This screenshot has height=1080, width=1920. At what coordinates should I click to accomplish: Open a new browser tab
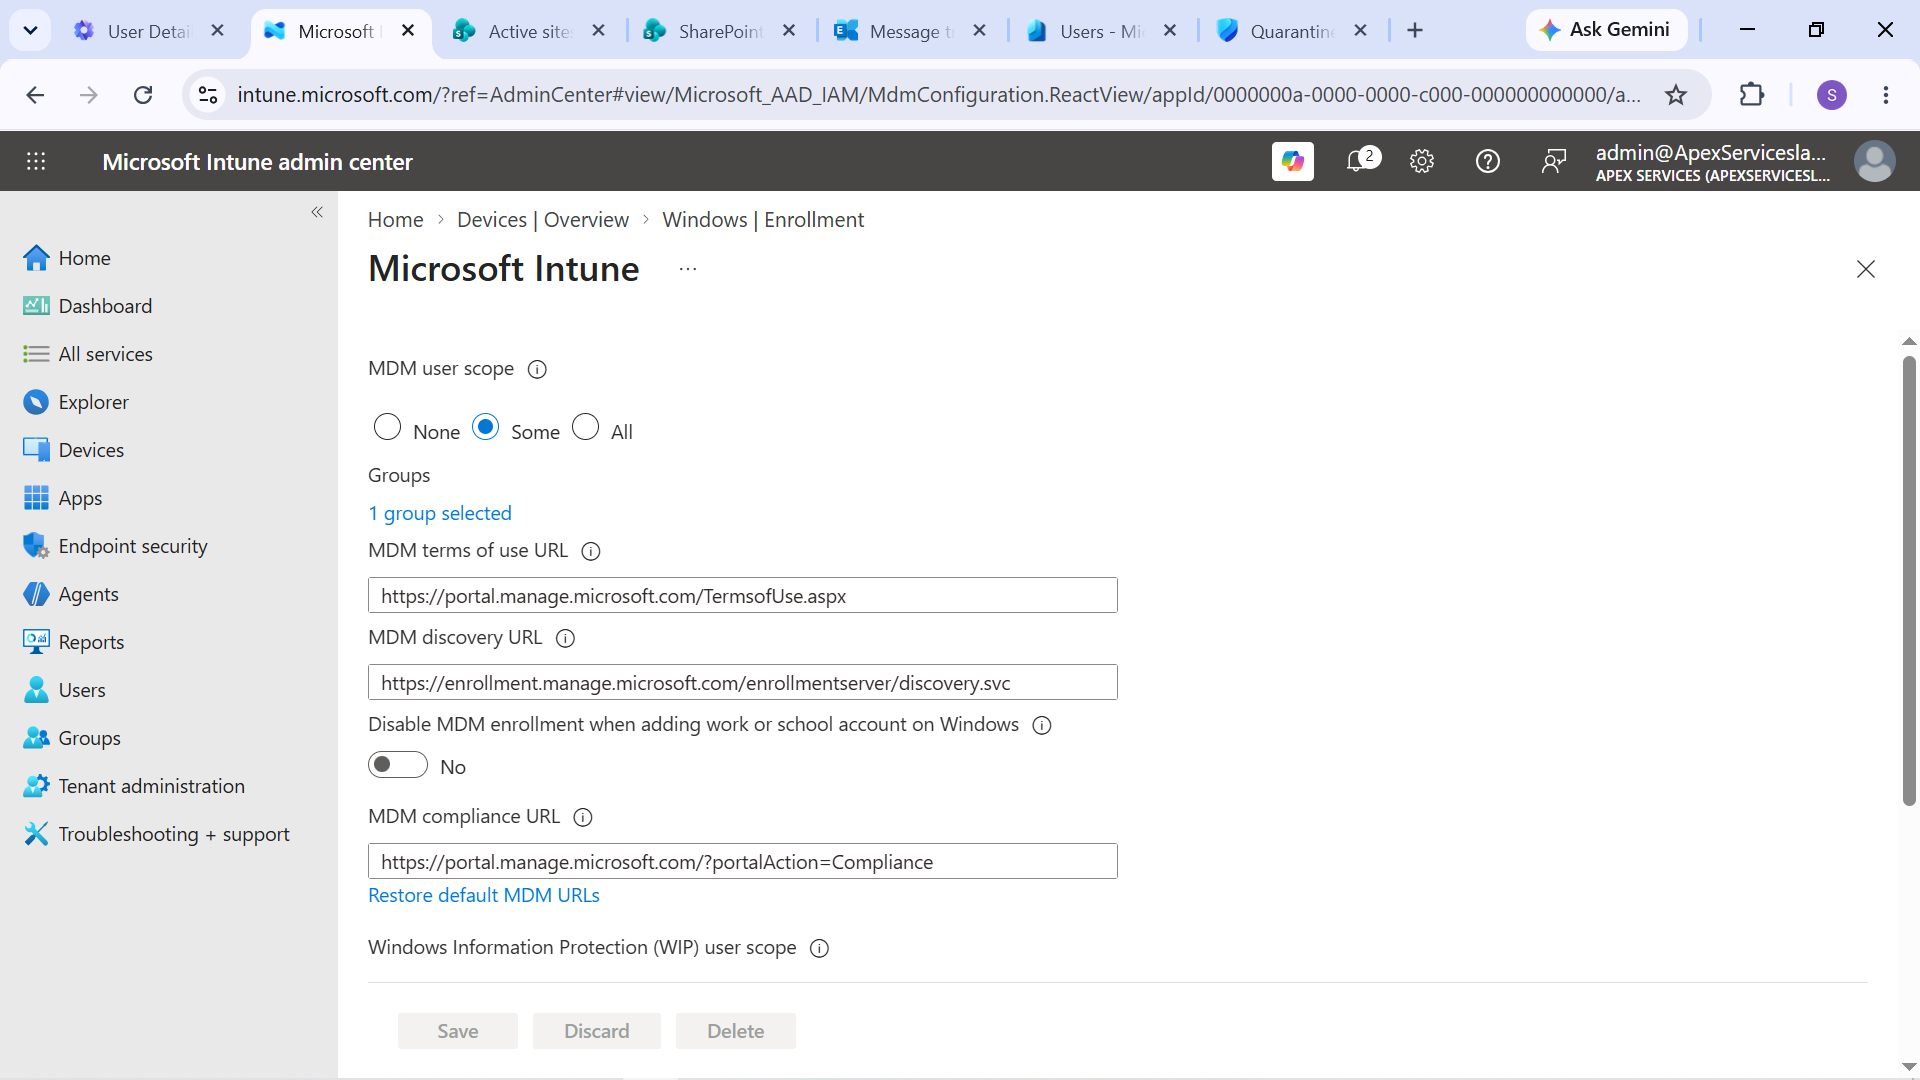(1415, 31)
